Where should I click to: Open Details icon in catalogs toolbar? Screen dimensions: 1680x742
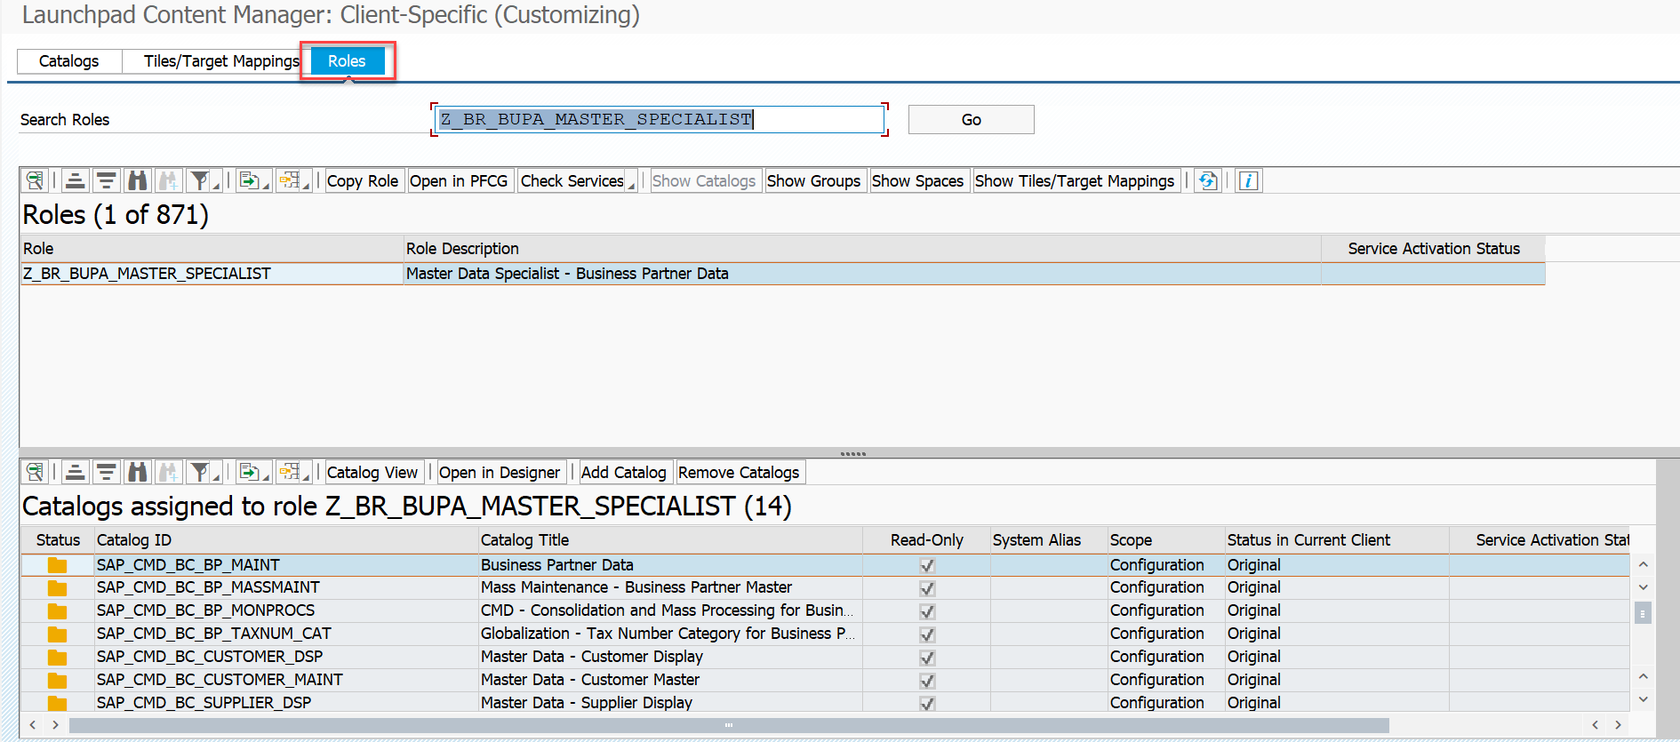(x=35, y=472)
